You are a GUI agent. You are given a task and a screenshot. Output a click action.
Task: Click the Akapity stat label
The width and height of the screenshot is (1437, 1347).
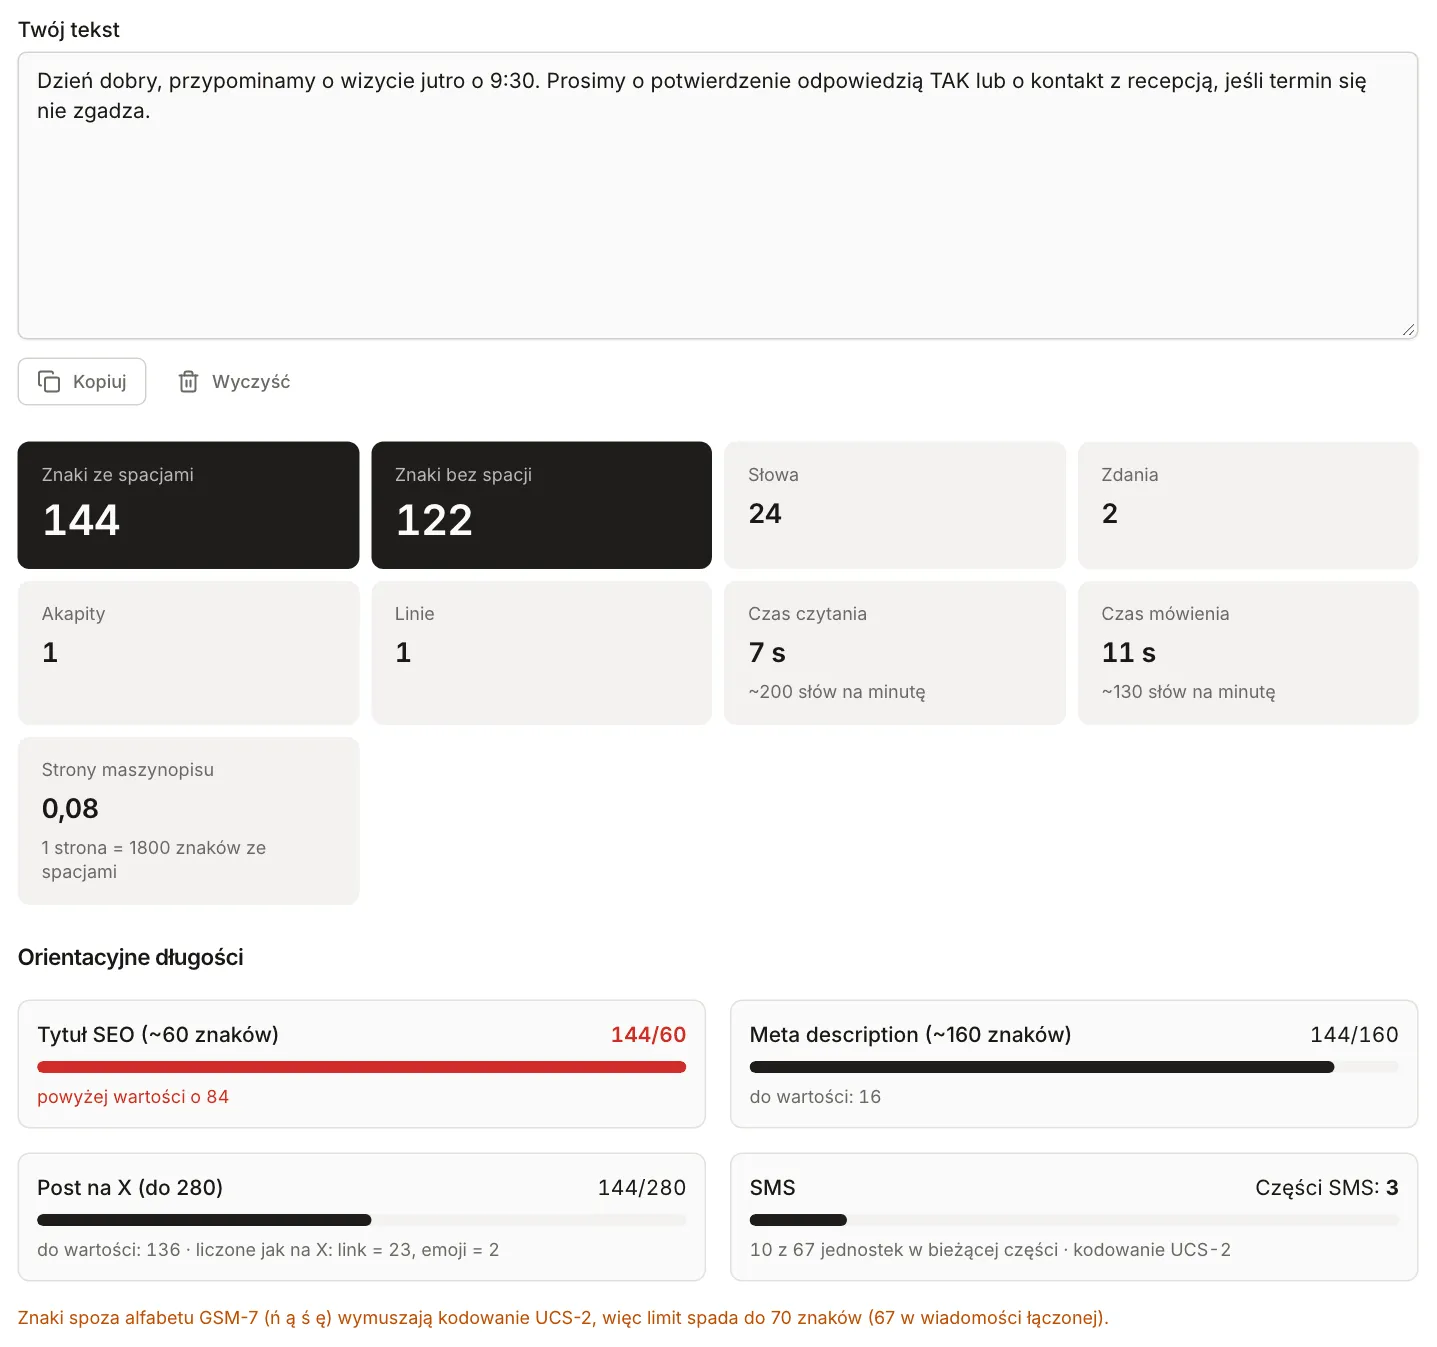pos(73,614)
